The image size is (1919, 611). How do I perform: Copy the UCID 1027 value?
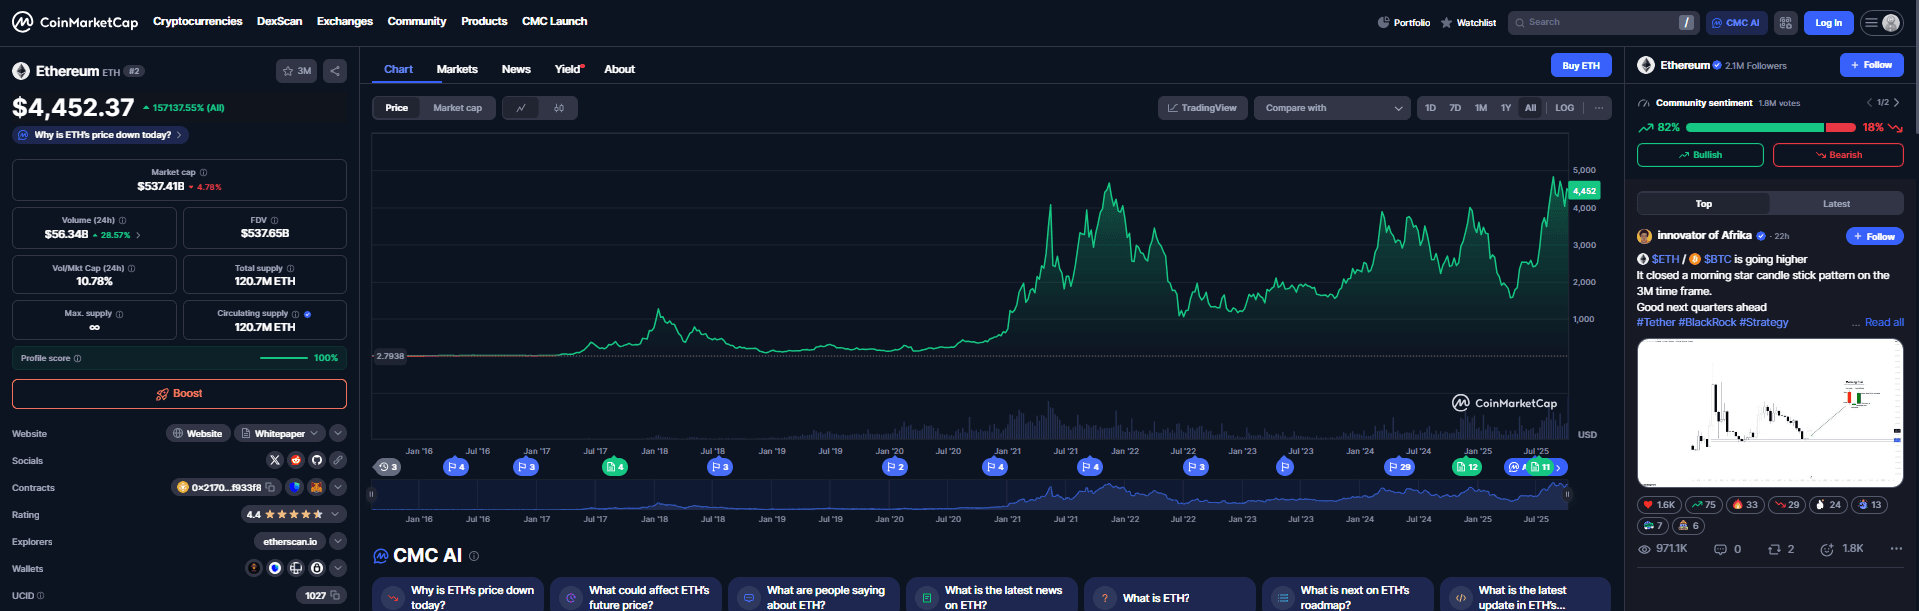click(x=335, y=595)
